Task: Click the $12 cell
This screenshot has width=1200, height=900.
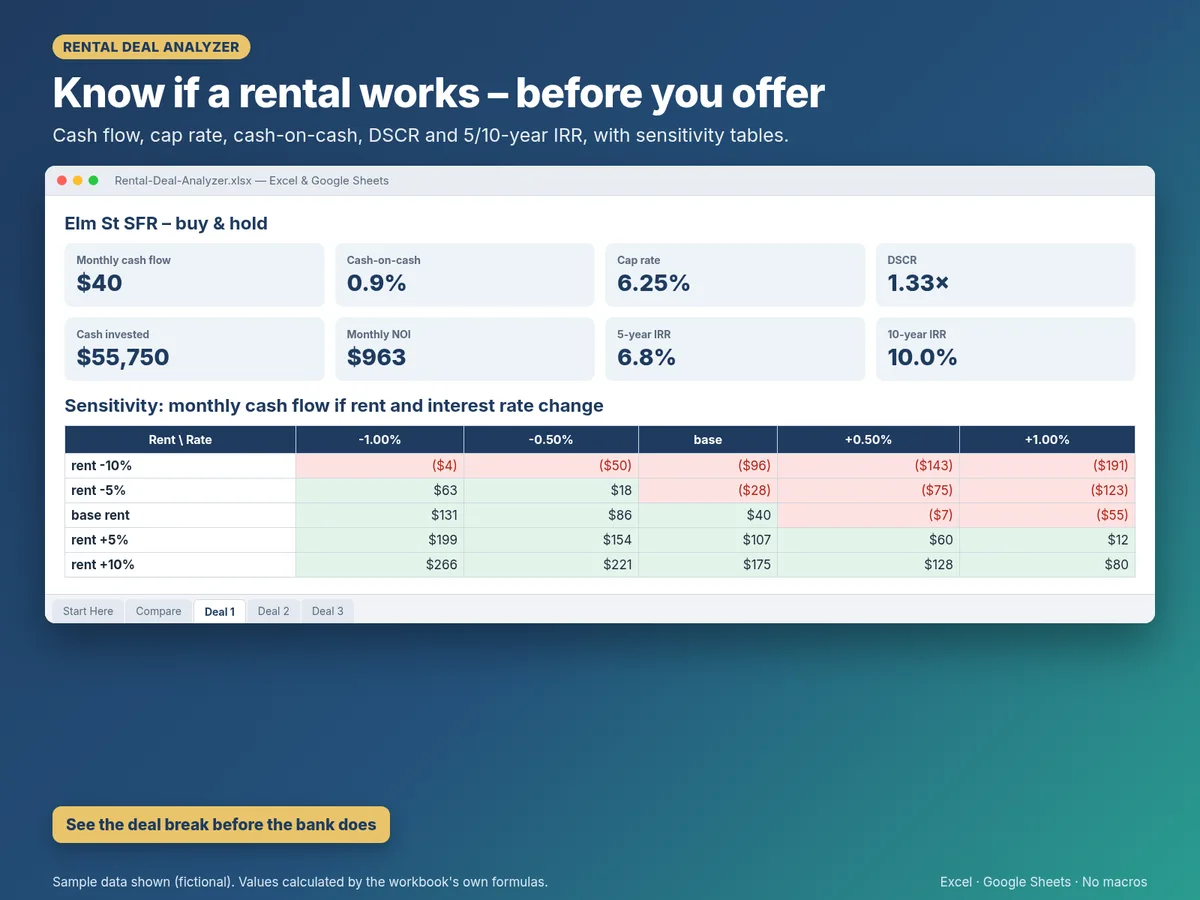Action: click(1047, 540)
